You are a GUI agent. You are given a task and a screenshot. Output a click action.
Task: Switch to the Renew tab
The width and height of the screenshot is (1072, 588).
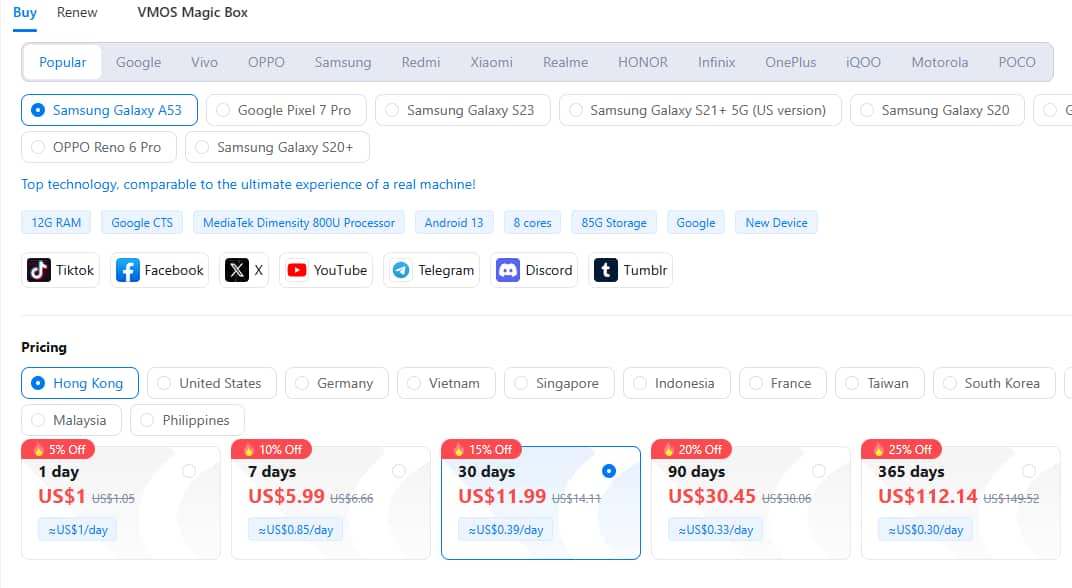(x=77, y=12)
